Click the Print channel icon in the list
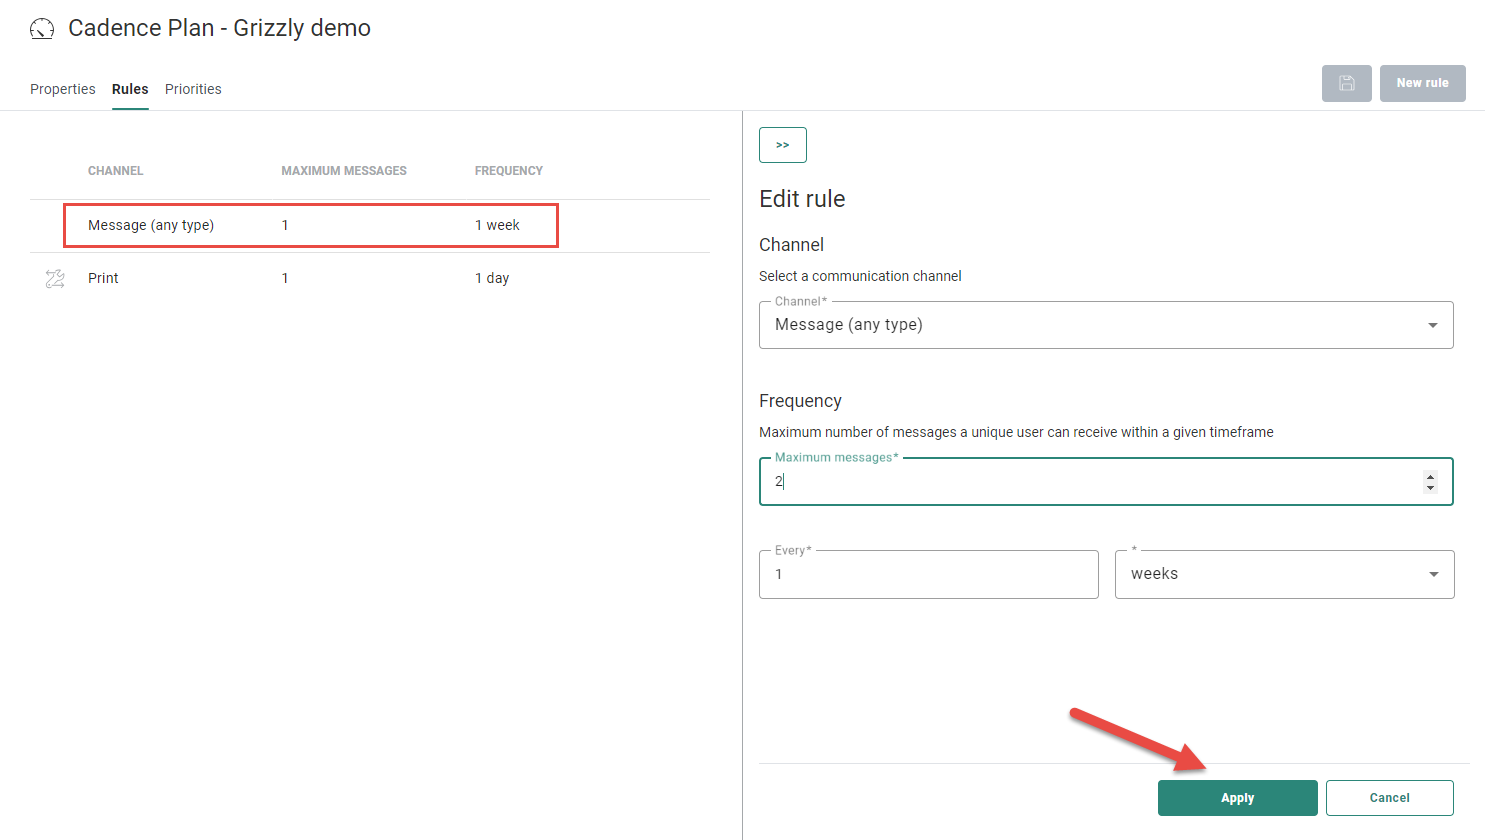Viewport: 1485px width, 840px height. pyautogui.click(x=55, y=279)
